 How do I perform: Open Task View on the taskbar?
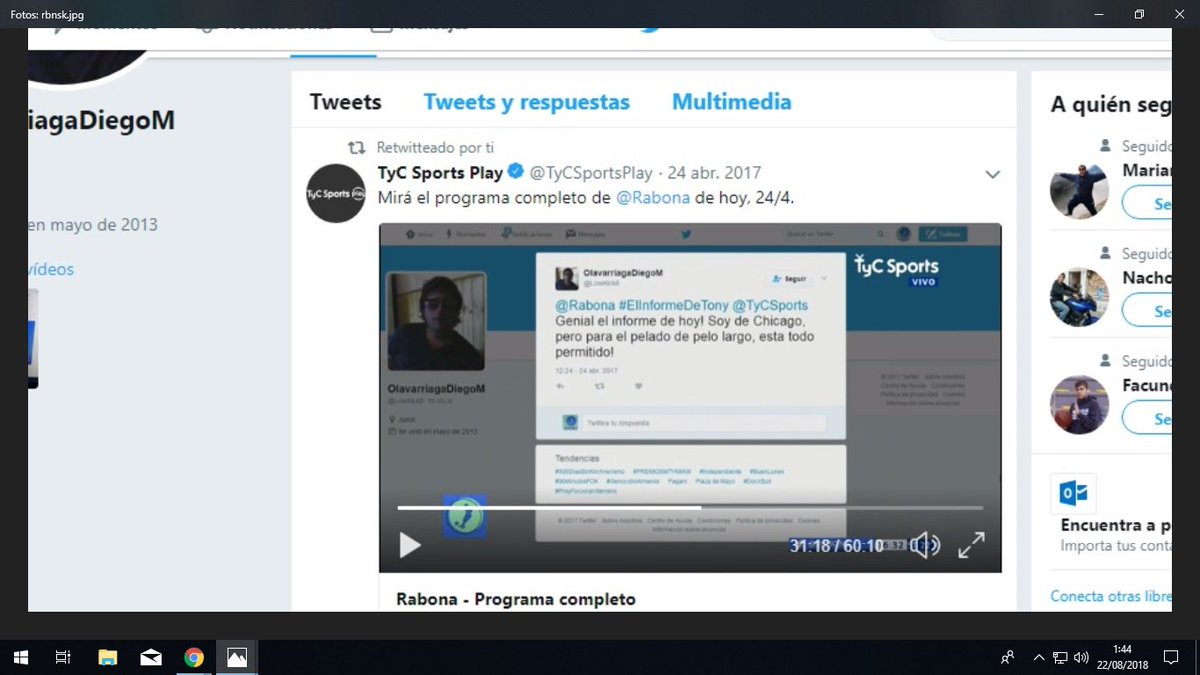tap(63, 657)
